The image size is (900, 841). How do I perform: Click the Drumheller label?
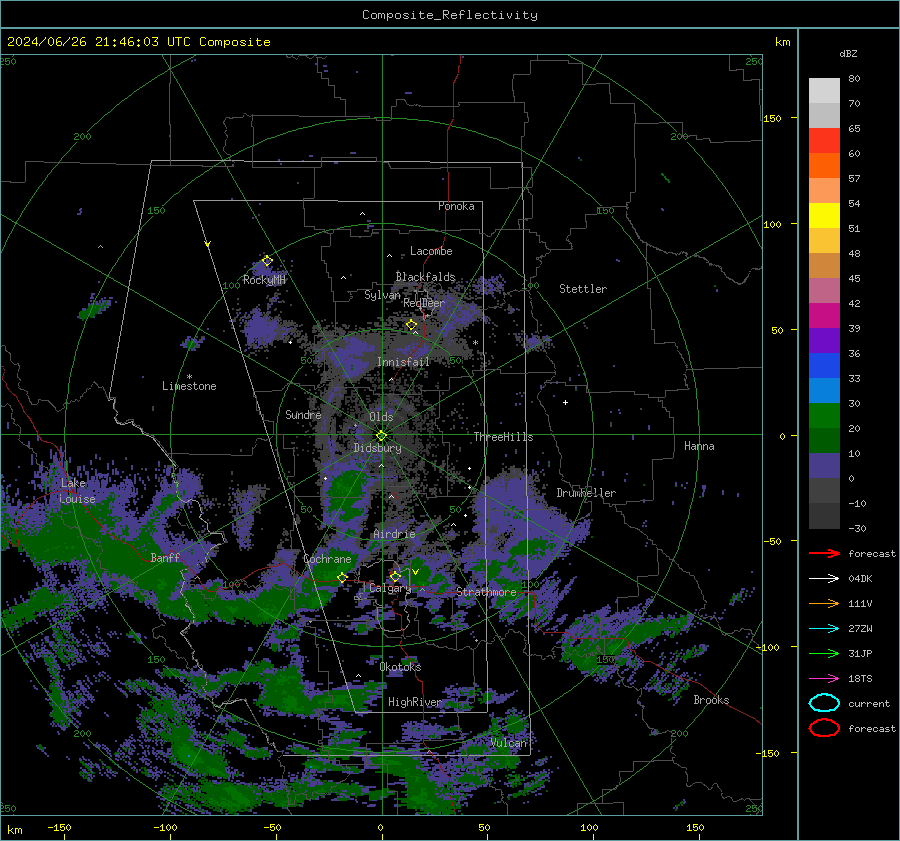point(586,493)
